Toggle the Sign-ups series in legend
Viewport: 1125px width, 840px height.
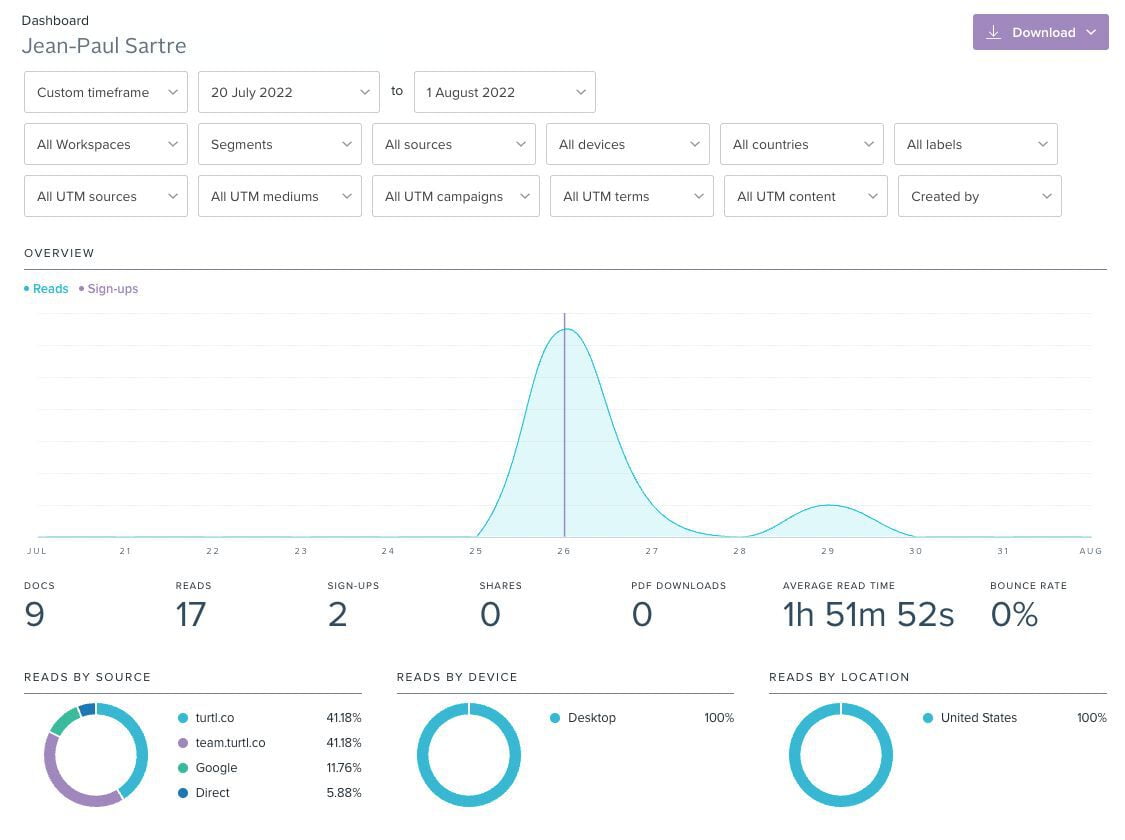[109, 289]
